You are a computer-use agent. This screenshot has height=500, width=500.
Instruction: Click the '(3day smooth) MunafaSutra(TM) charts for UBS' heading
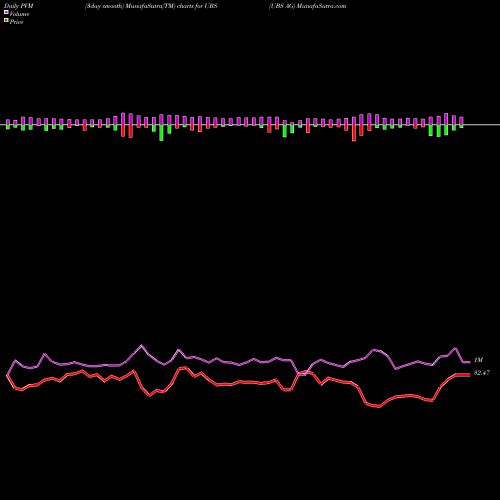coord(151,6)
